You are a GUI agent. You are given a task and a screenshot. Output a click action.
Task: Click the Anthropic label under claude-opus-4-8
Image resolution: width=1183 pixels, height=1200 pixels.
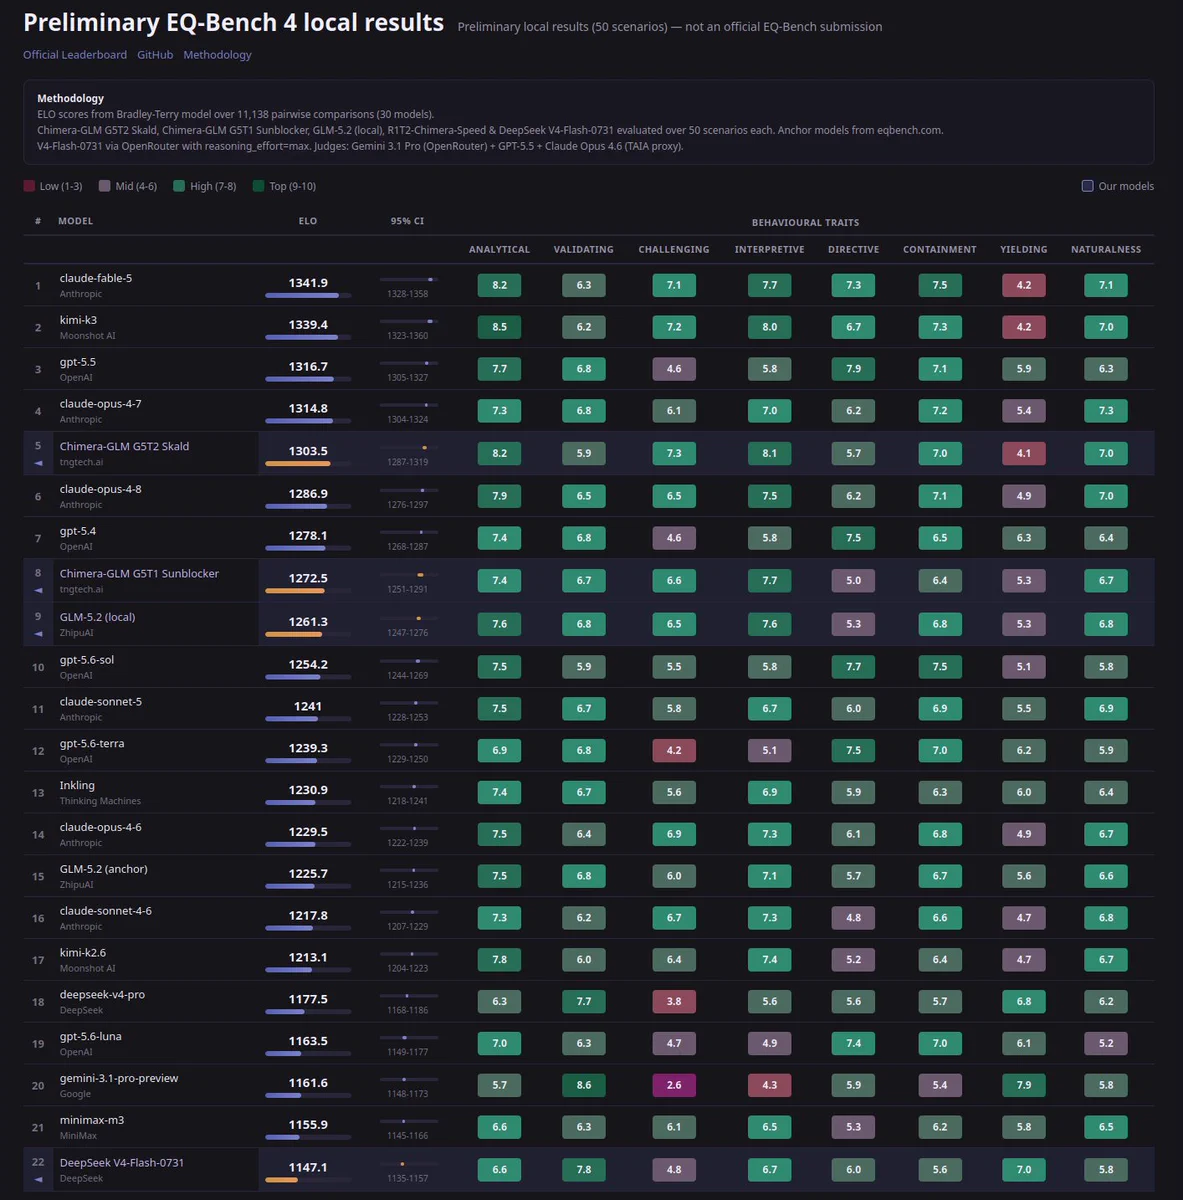click(x=81, y=505)
